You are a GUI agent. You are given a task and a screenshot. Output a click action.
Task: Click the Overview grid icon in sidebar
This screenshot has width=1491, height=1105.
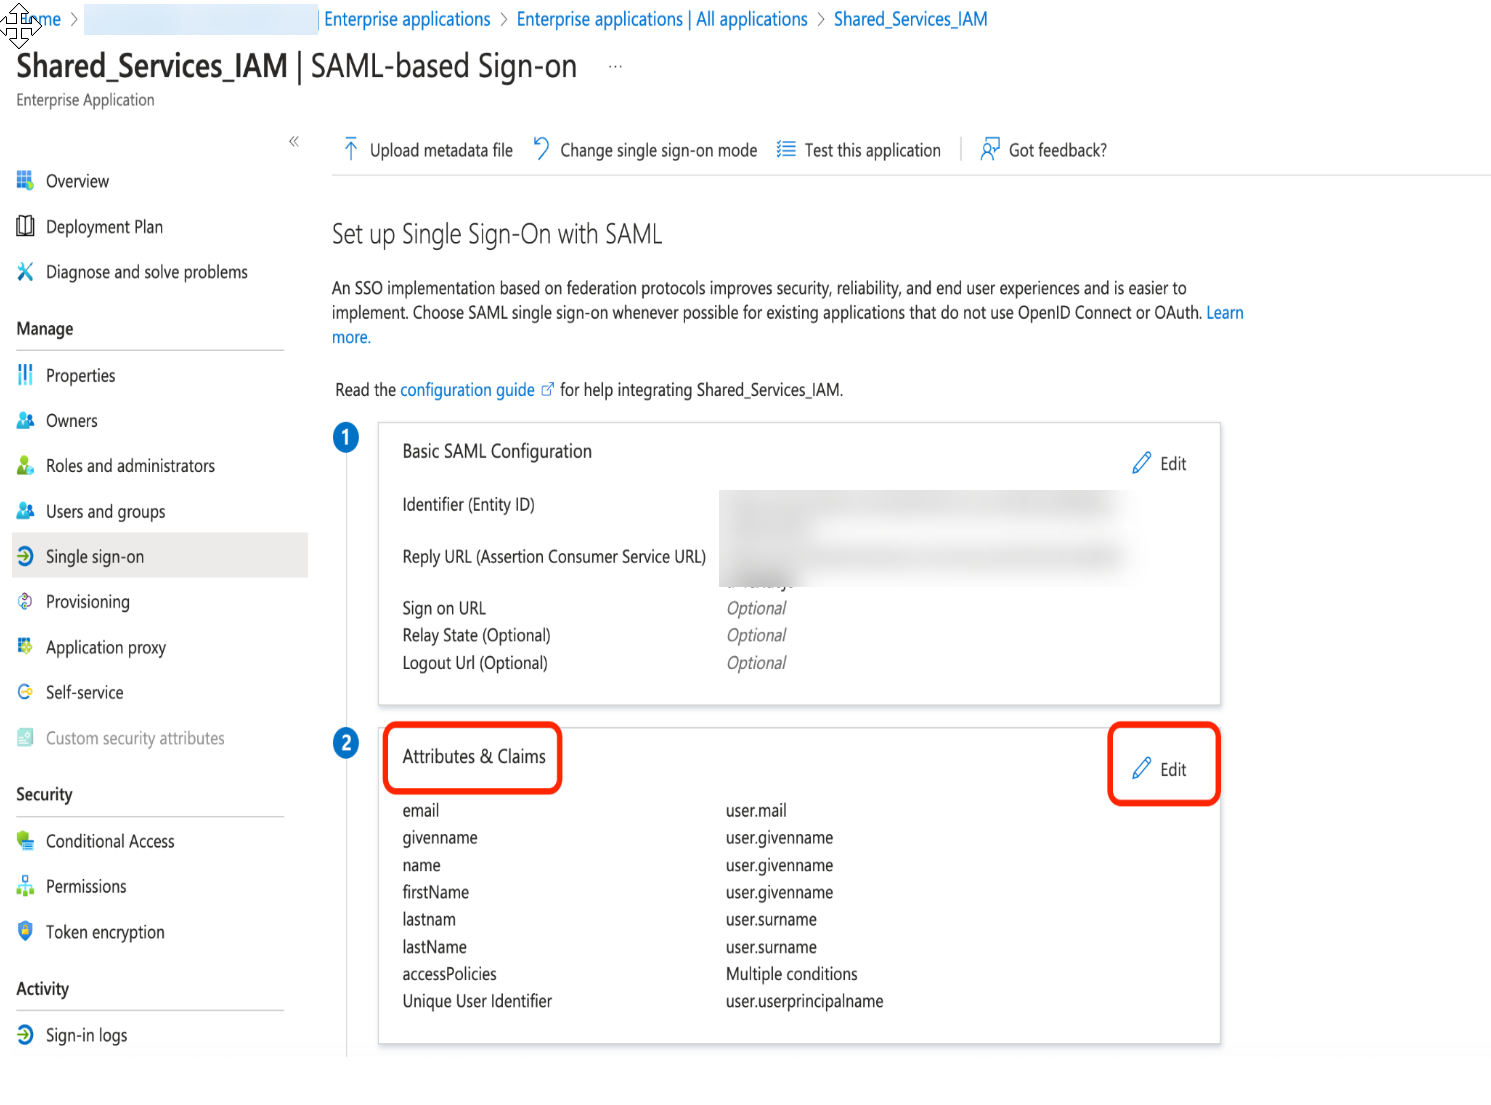point(25,181)
